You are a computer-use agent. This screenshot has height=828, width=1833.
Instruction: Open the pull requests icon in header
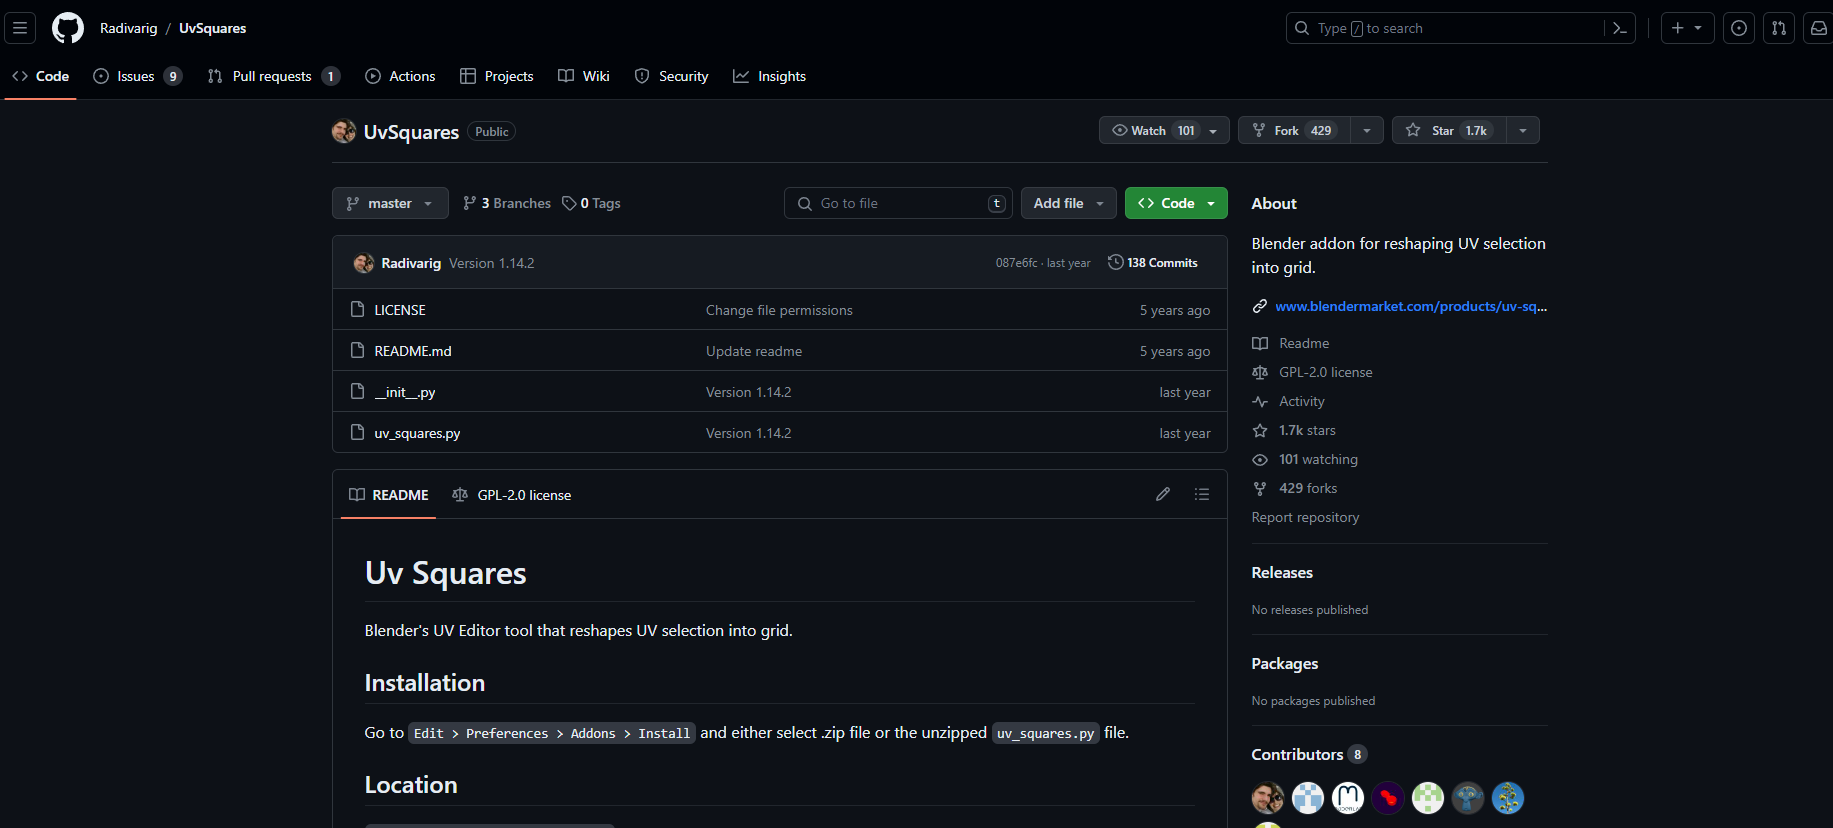[1779, 28]
